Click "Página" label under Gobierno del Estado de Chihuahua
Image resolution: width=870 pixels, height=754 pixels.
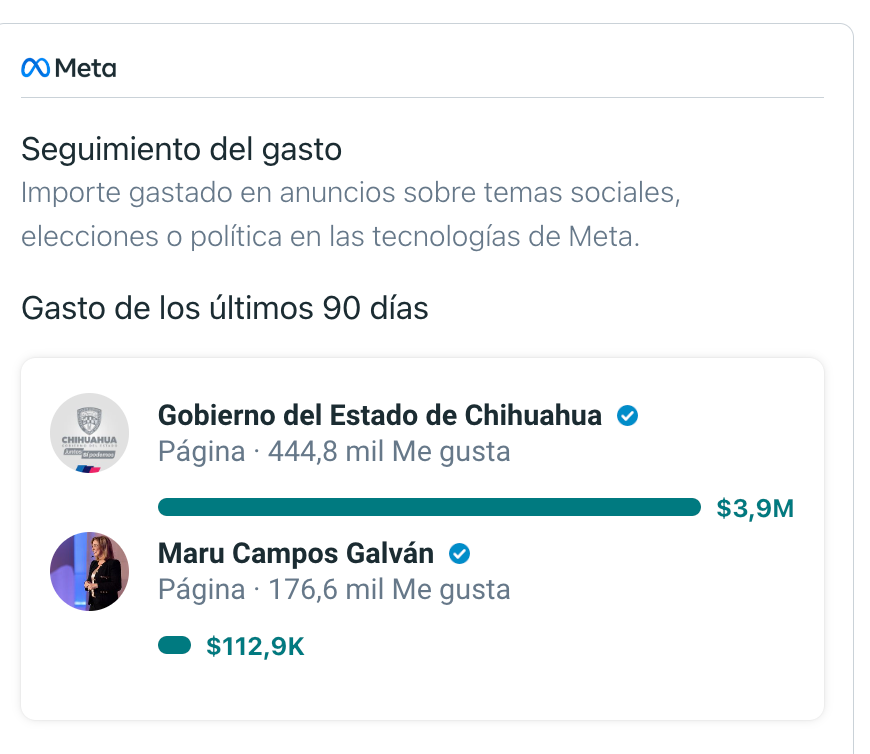(201, 452)
